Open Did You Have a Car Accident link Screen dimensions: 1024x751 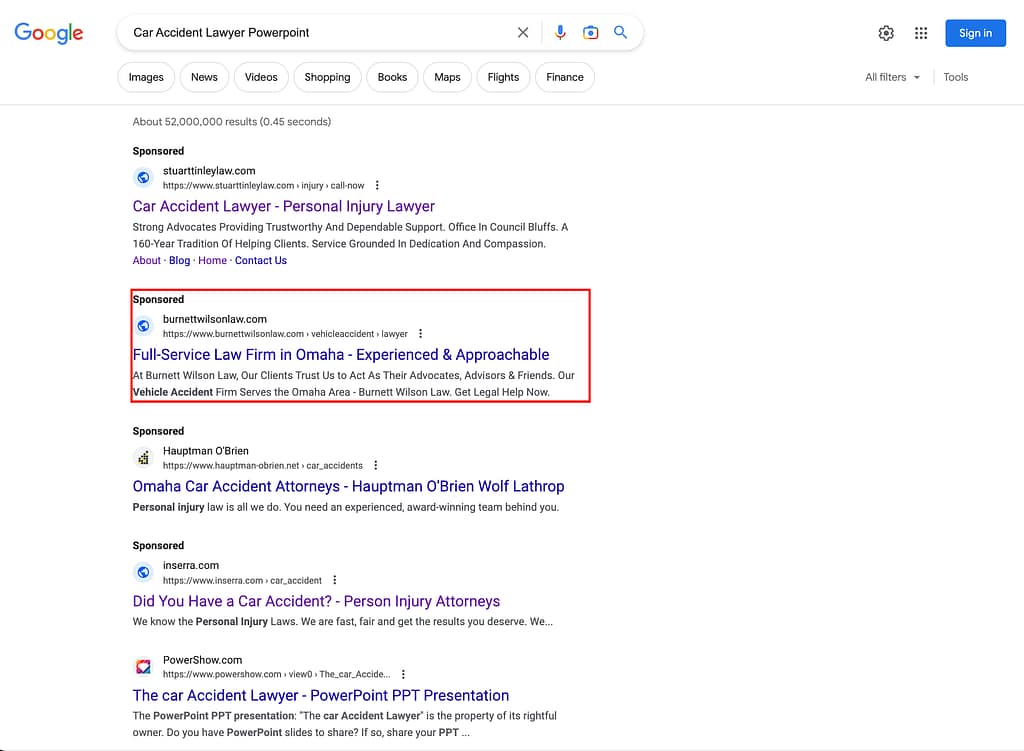click(x=316, y=601)
